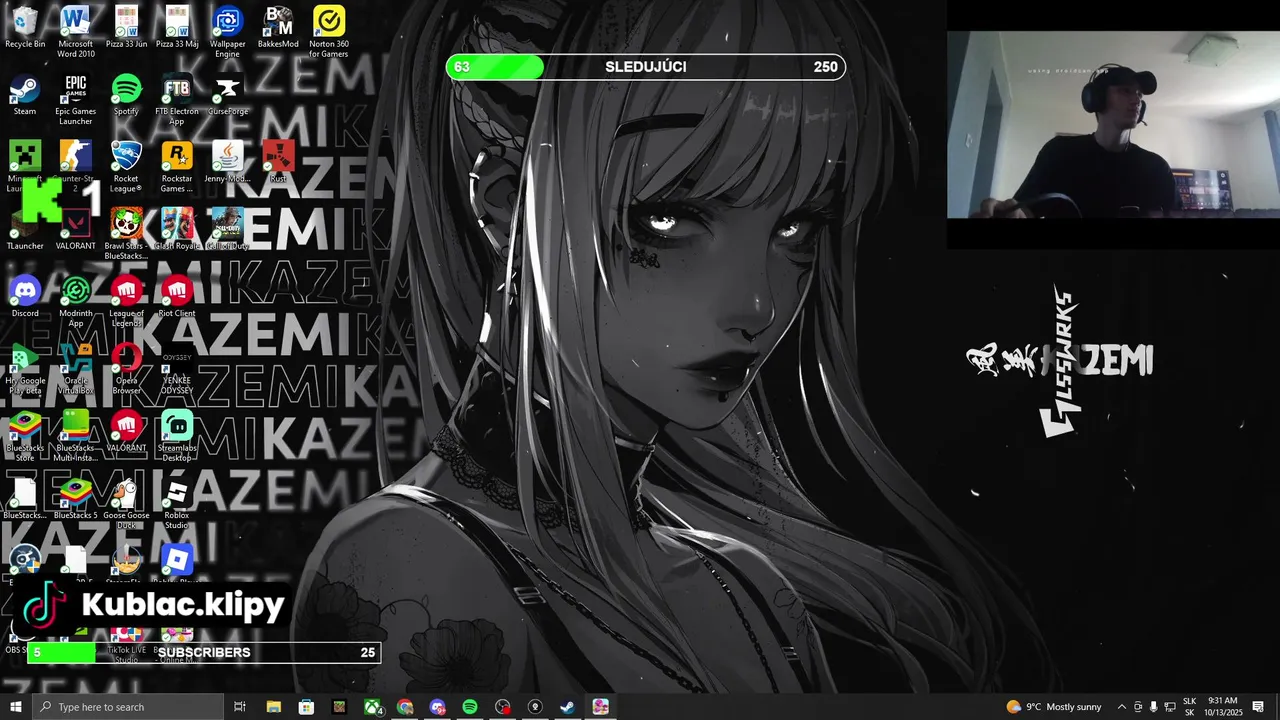Open the clock and calendar flyout

point(1223,707)
